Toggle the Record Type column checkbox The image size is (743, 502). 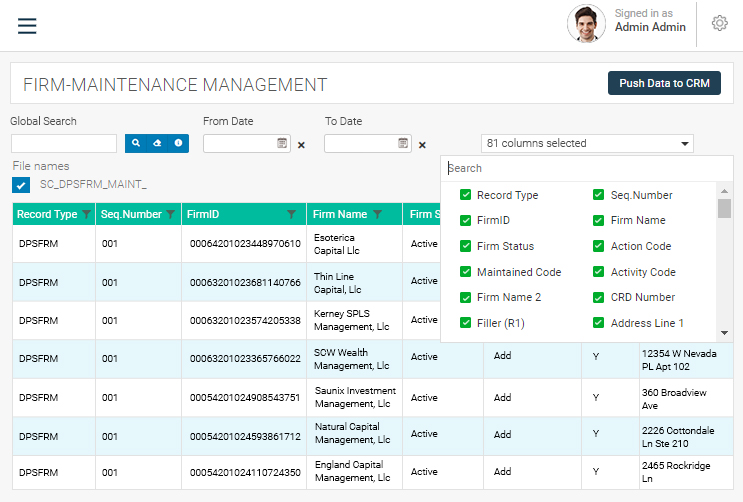[465, 195]
